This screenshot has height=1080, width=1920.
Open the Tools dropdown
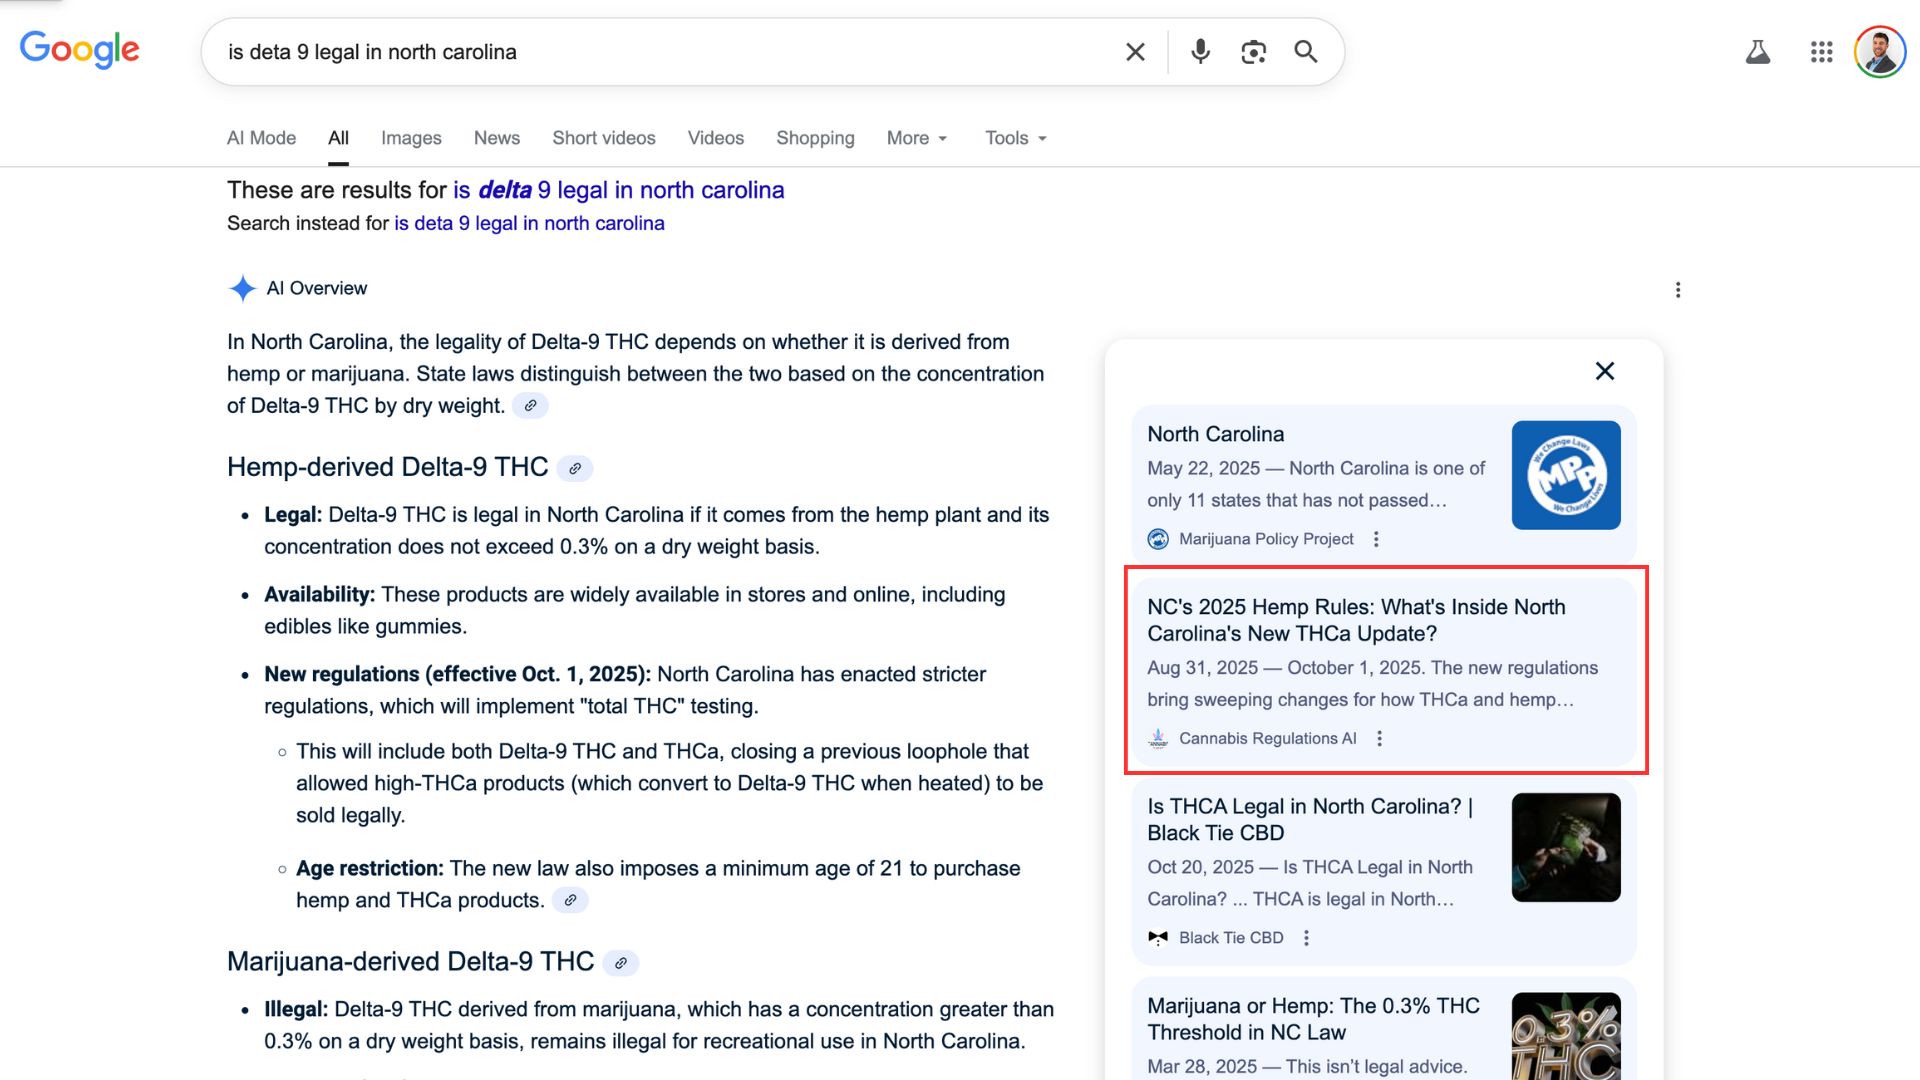[x=1015, y=138]
